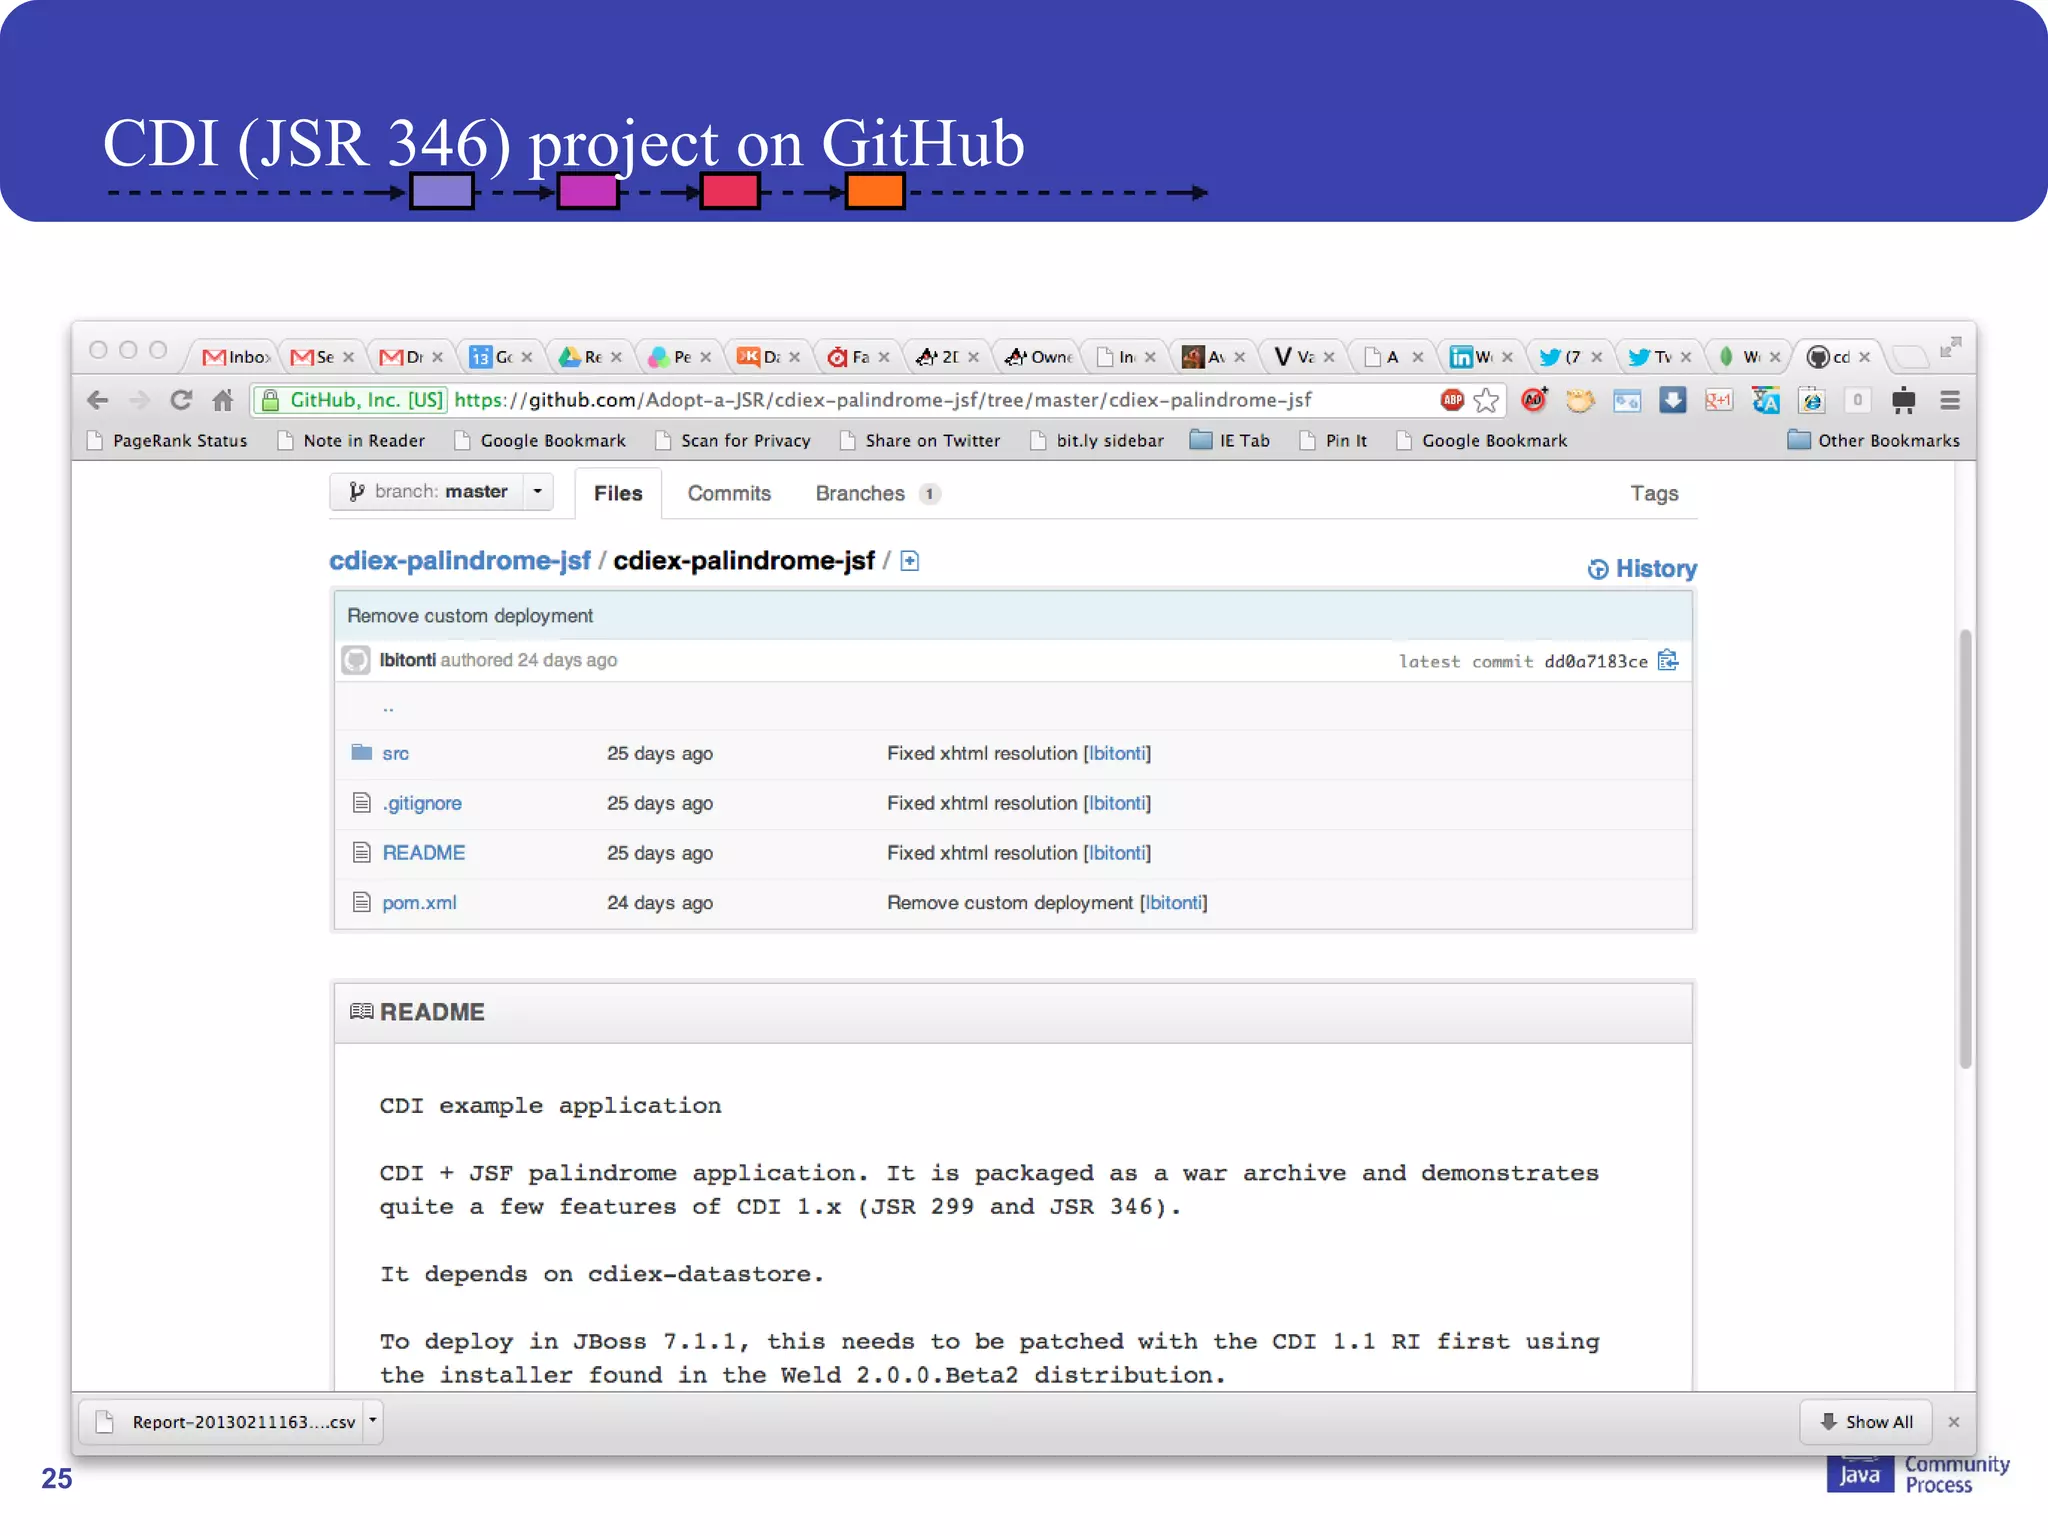Bookmark this page with the star icon
This screenshot has width=2048, height=1536.
1486,400
